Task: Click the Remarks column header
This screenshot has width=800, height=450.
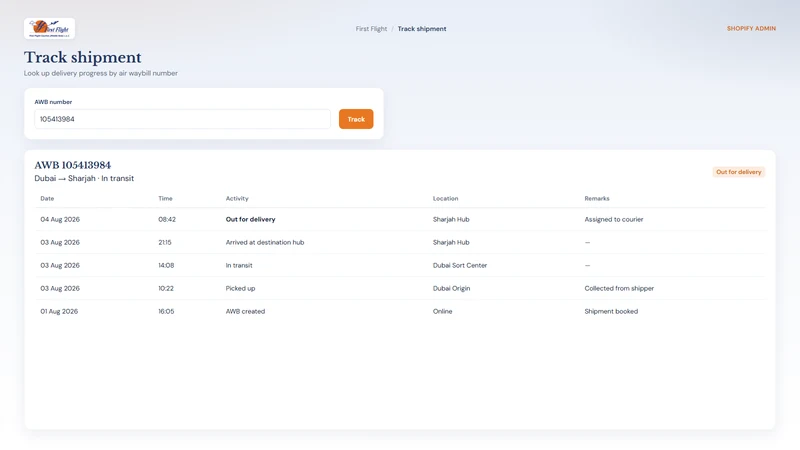Action: [597, 198]
